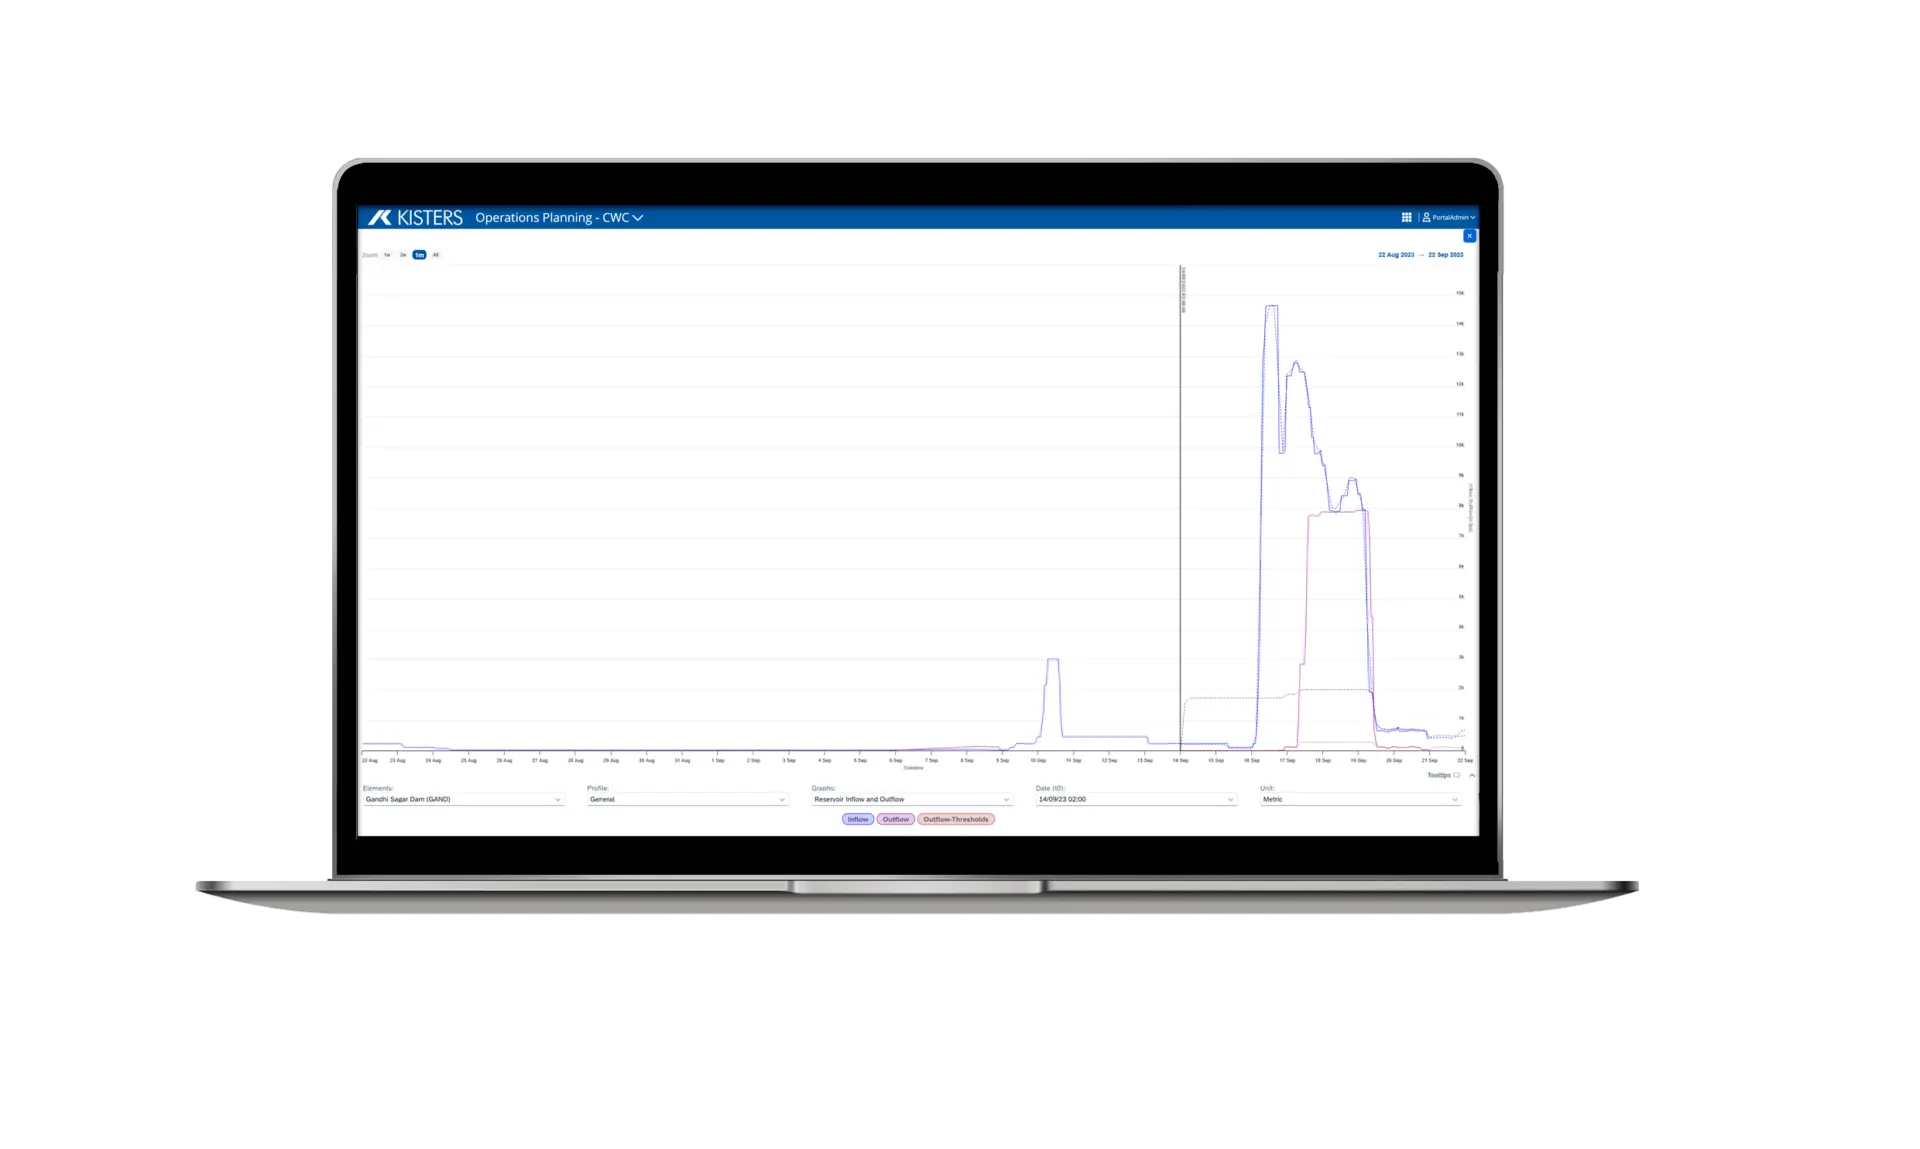
Task: Select the 1m zoom range
Action: 419,255
